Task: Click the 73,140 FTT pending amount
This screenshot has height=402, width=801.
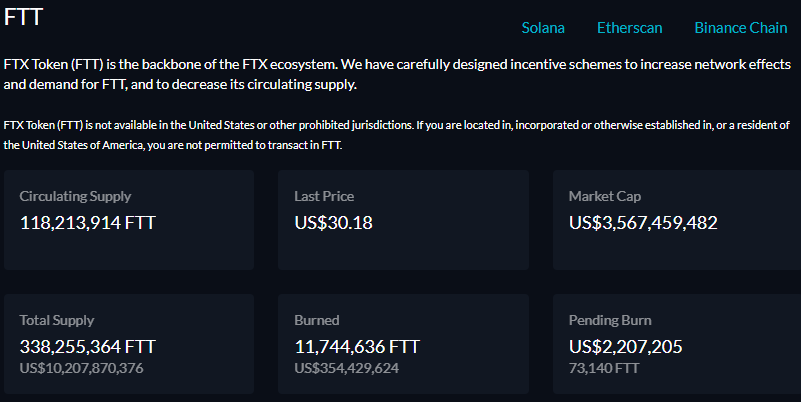Action: click(604, 368)
